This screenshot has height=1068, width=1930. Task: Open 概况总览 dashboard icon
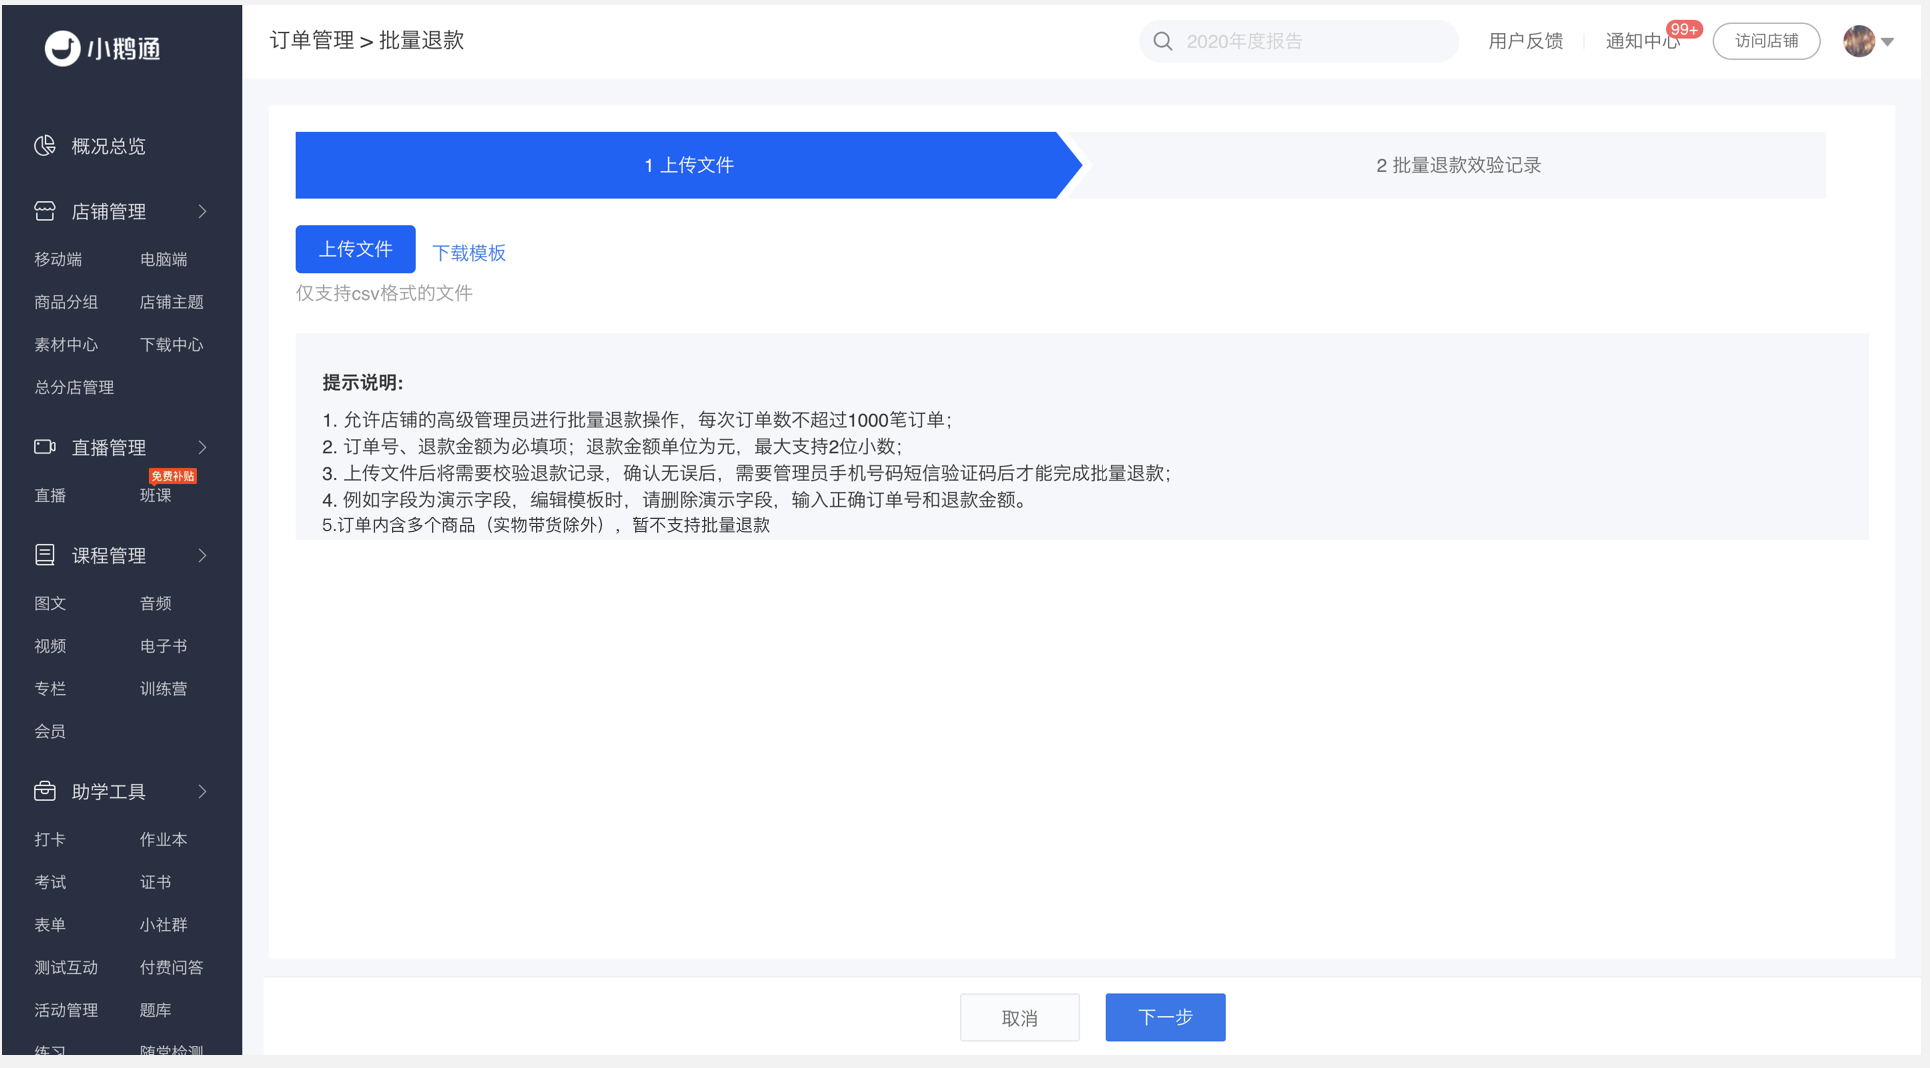tap(45, 146)
